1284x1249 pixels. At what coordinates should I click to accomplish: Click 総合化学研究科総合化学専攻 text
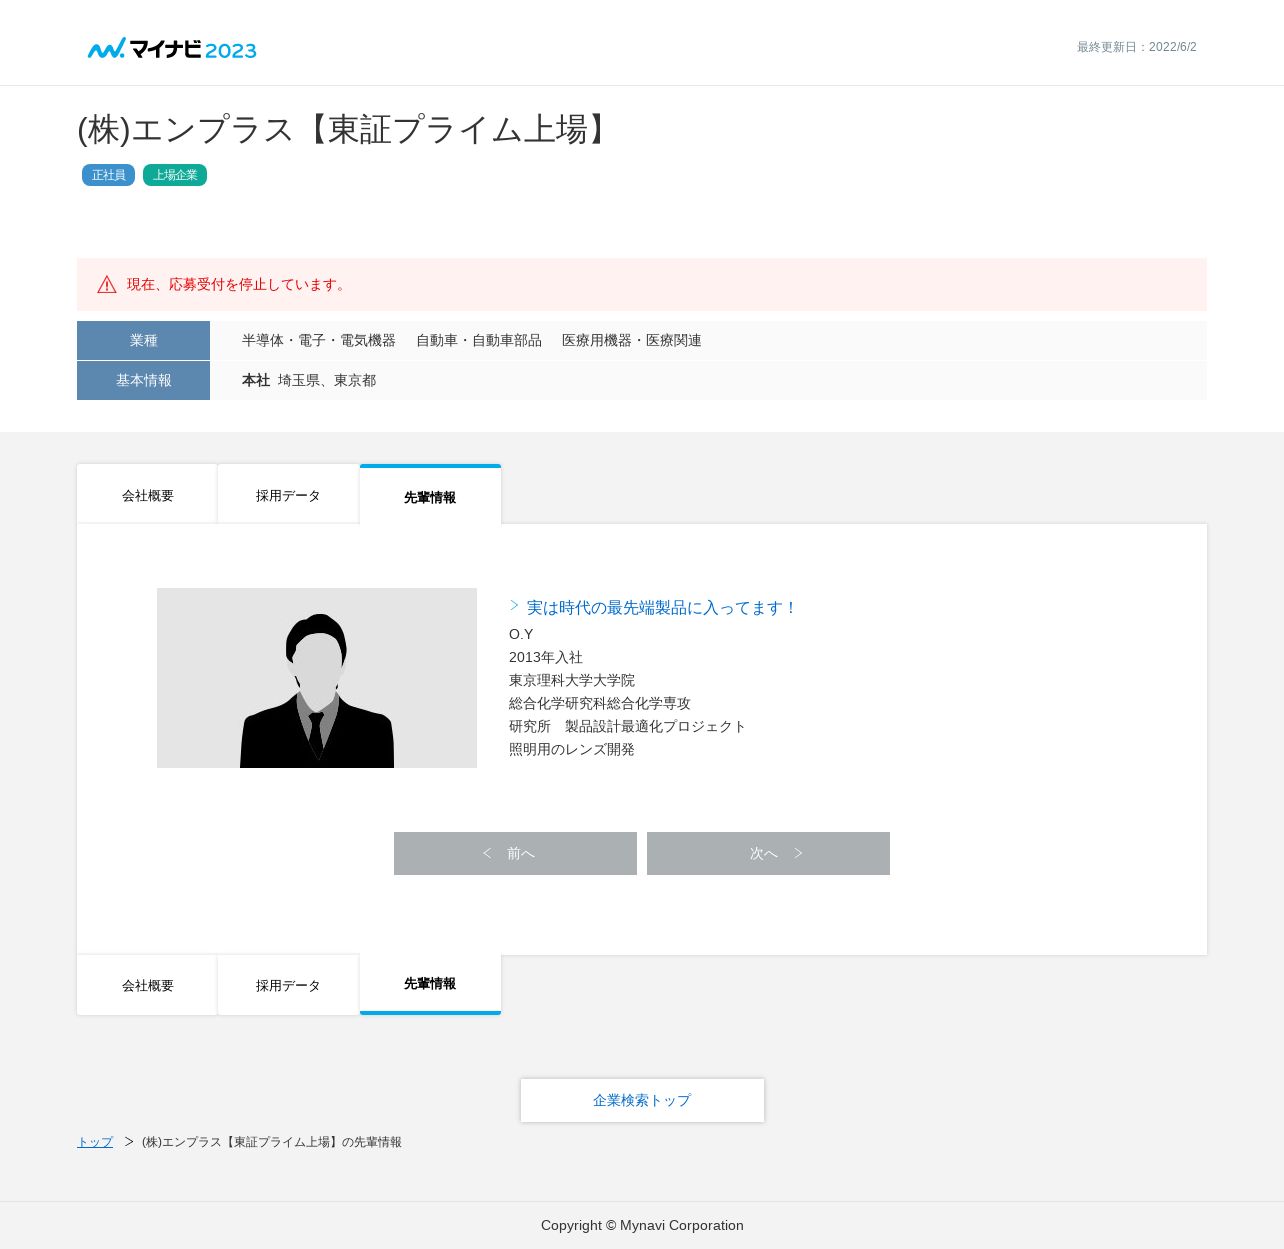pos(600,703)
